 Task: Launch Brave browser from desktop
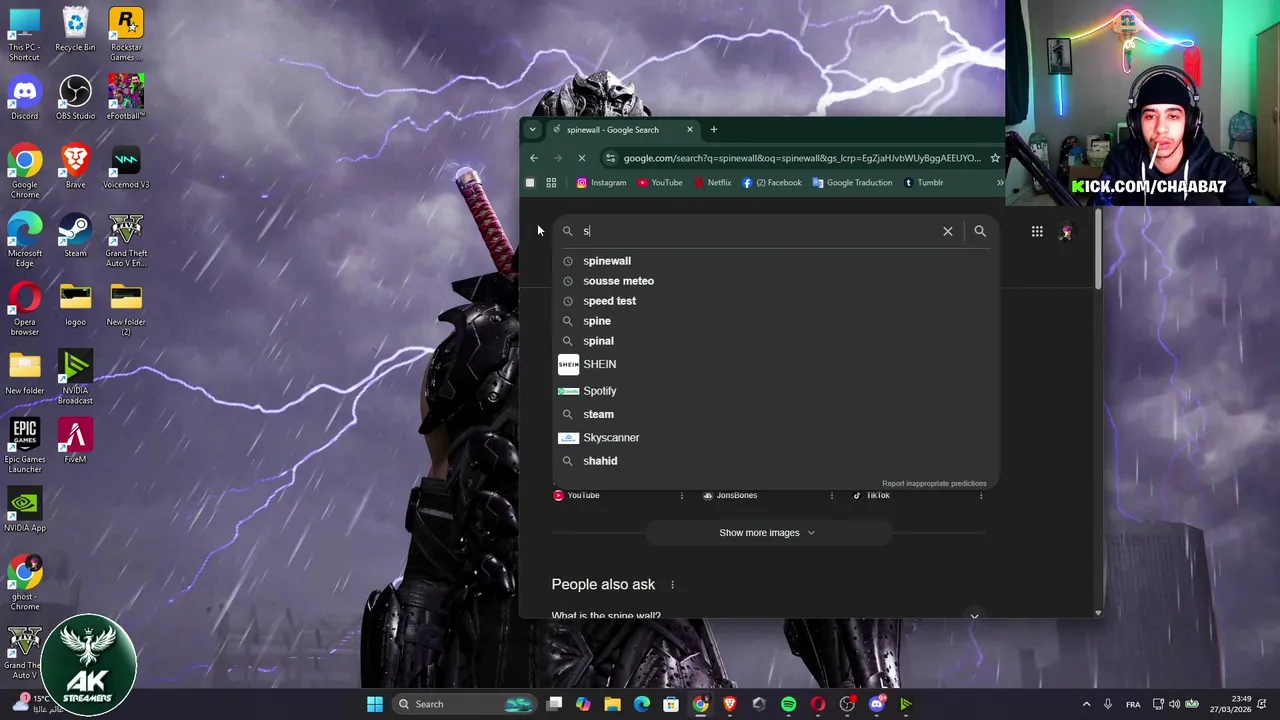coord(75,167)
